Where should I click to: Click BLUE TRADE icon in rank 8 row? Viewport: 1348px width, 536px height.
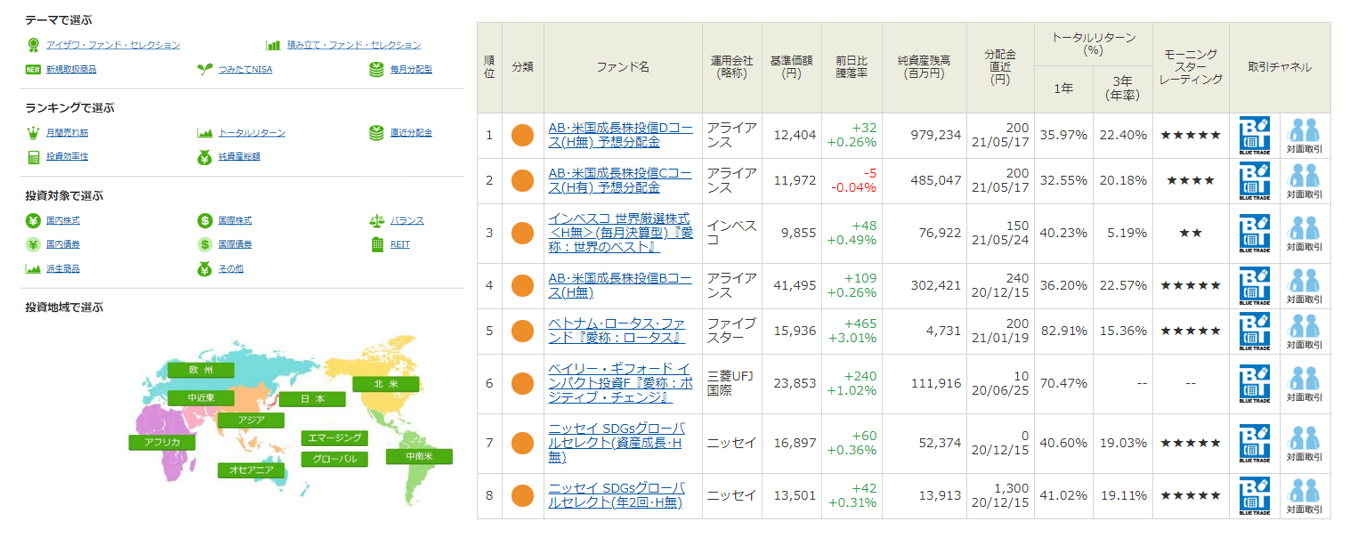pos(1254,496)
